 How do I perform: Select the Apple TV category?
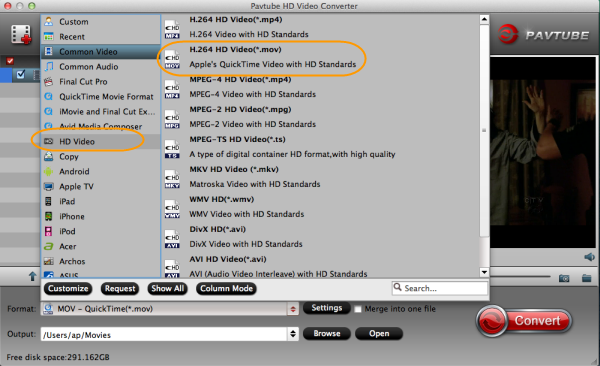click(101, 186)
